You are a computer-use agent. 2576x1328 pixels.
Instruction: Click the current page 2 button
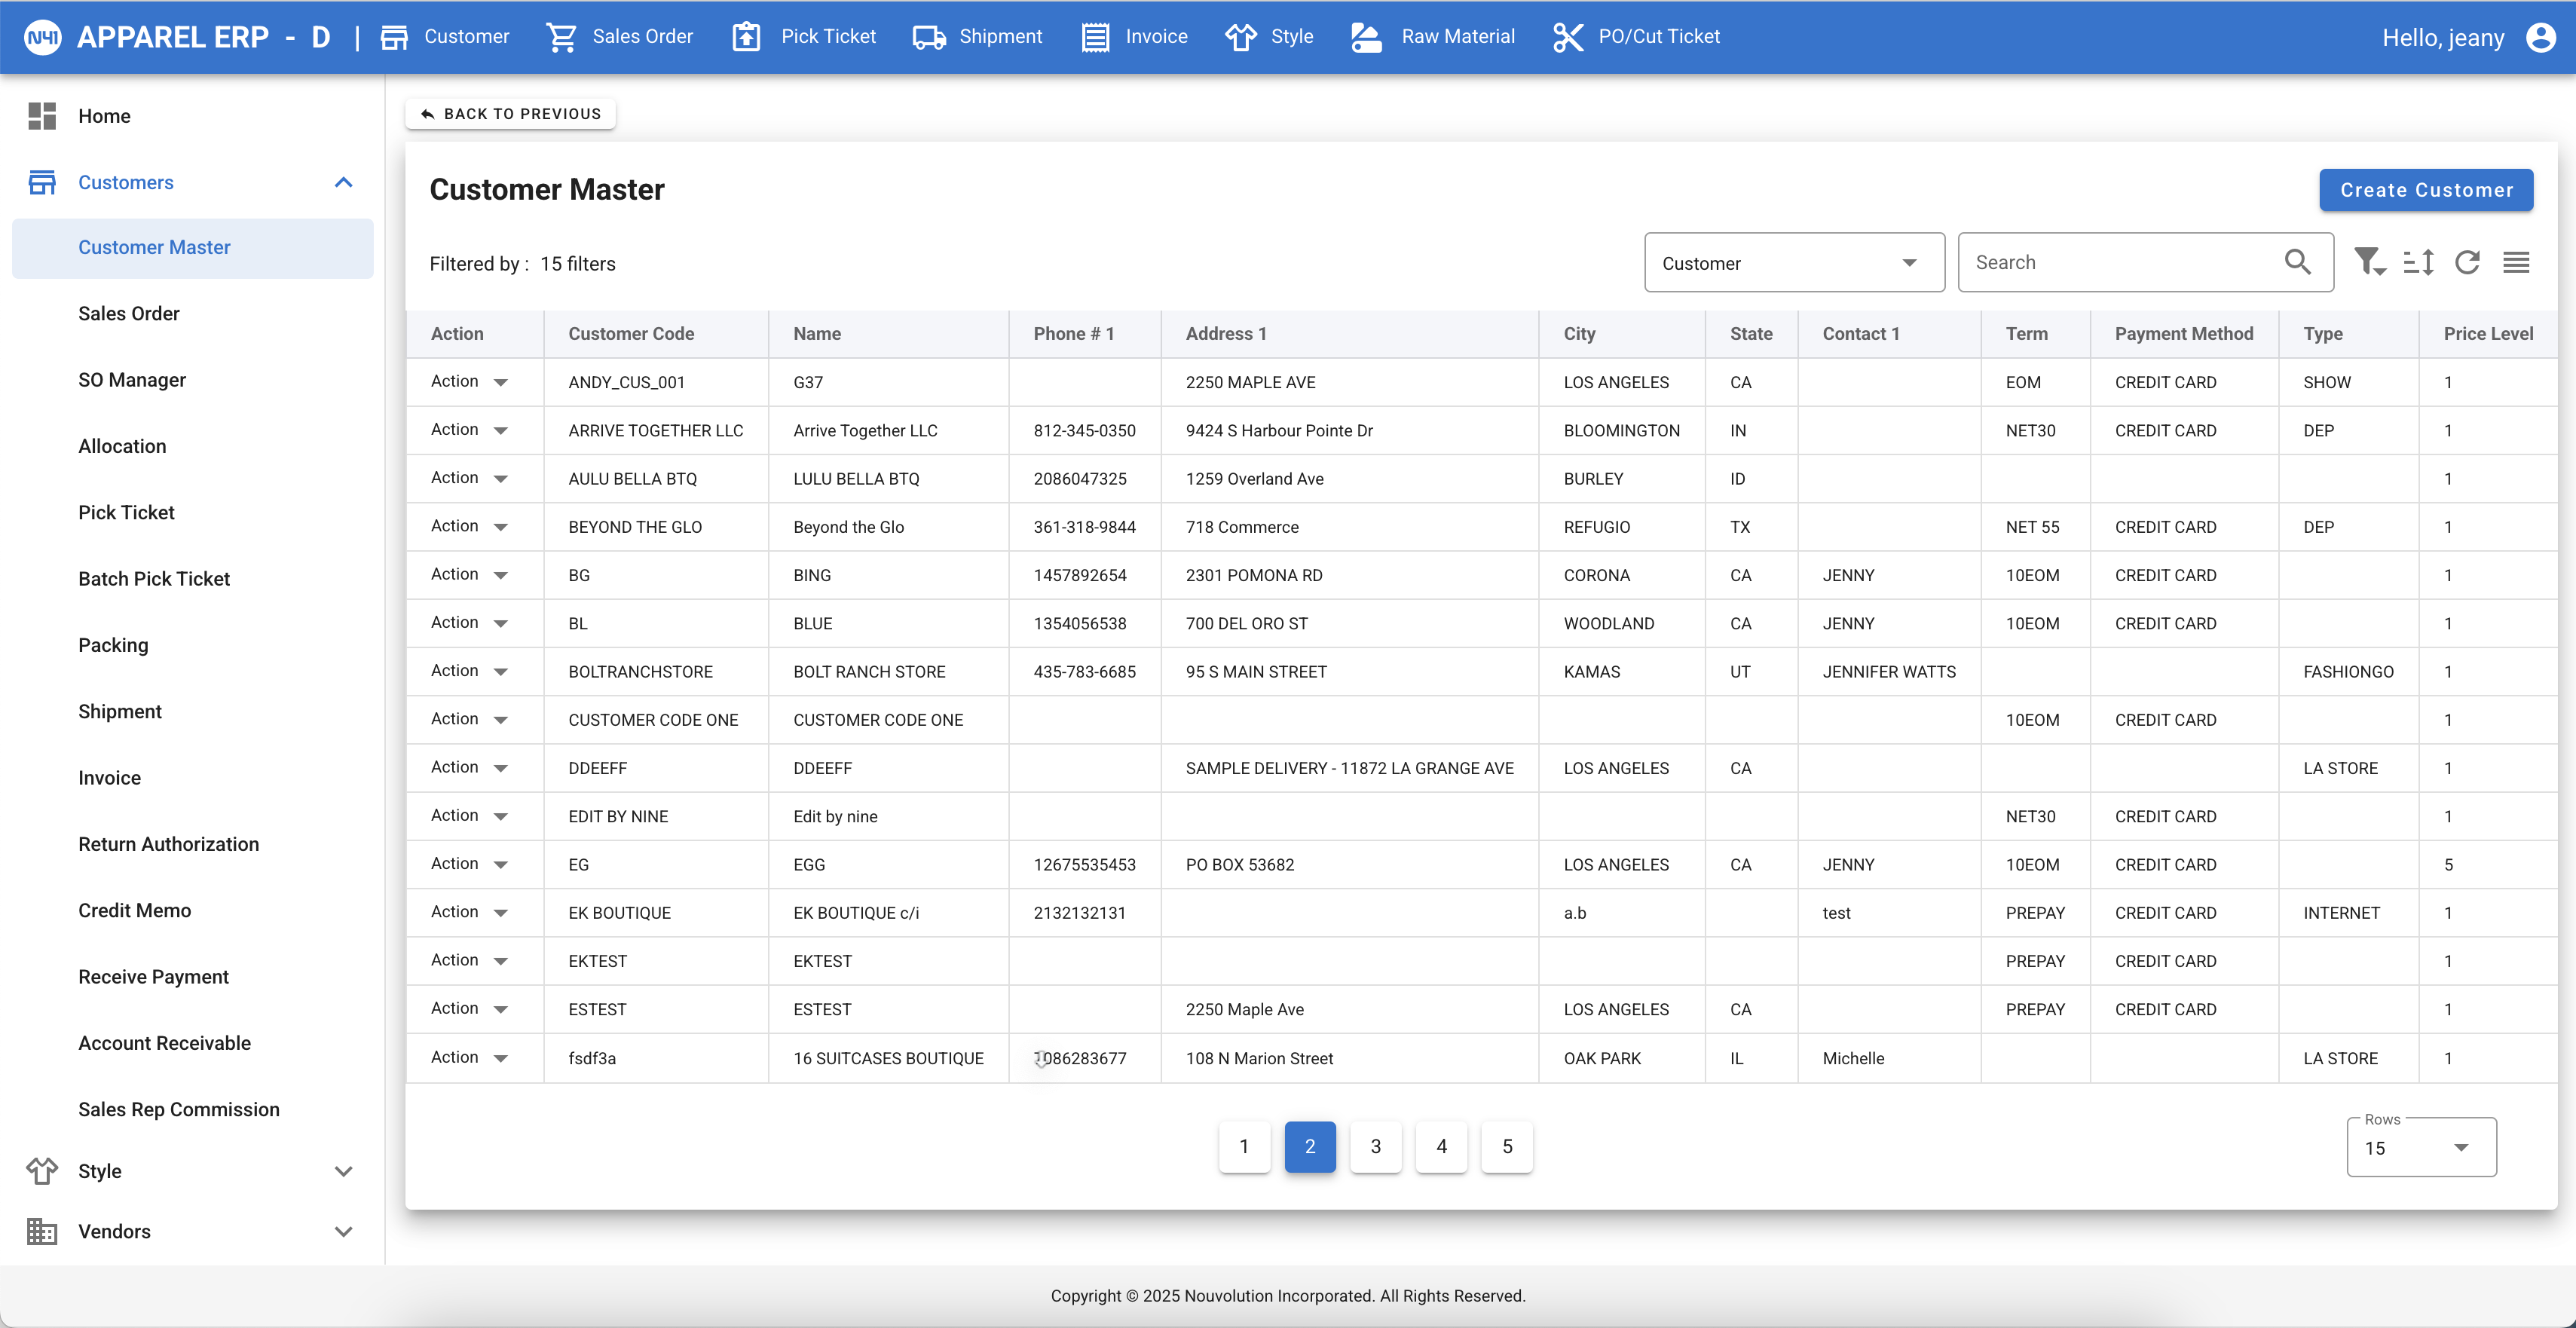pyautogui.click(x=1310, y=1147)
